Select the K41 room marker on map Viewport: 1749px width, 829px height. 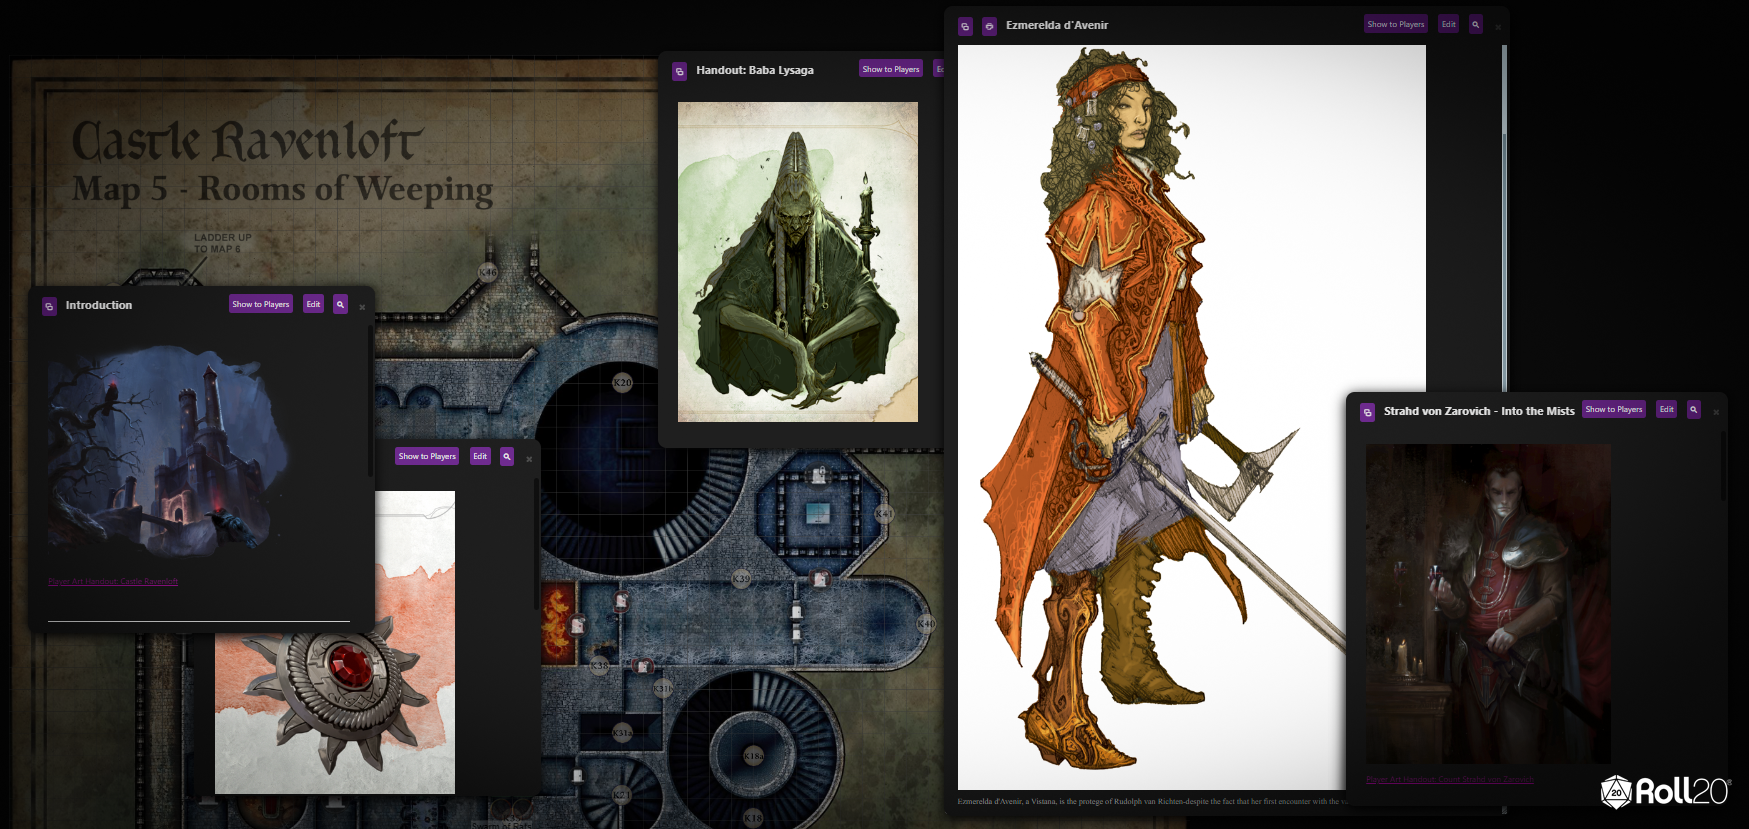[884, 514]
